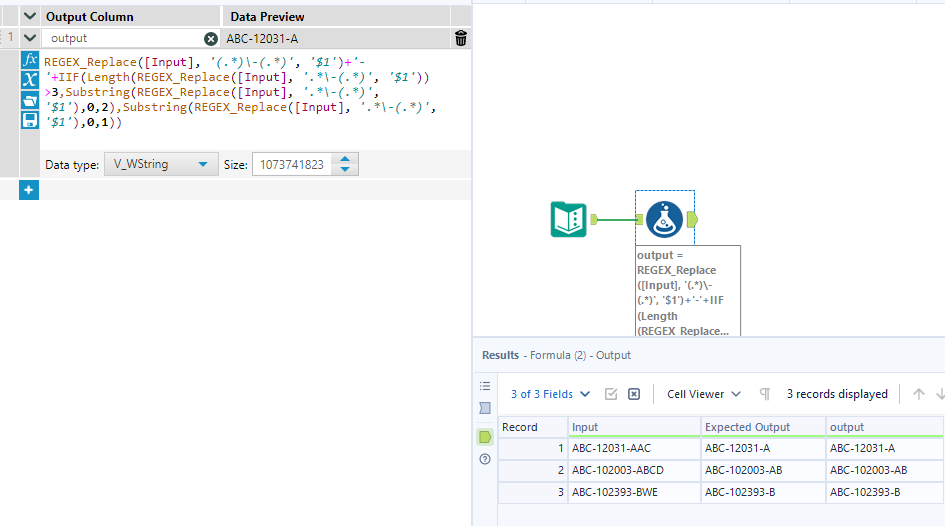Viewport: 945px width, 526px height.
Task: Click the Formula tool output anchor
Action: coord(692,220)
